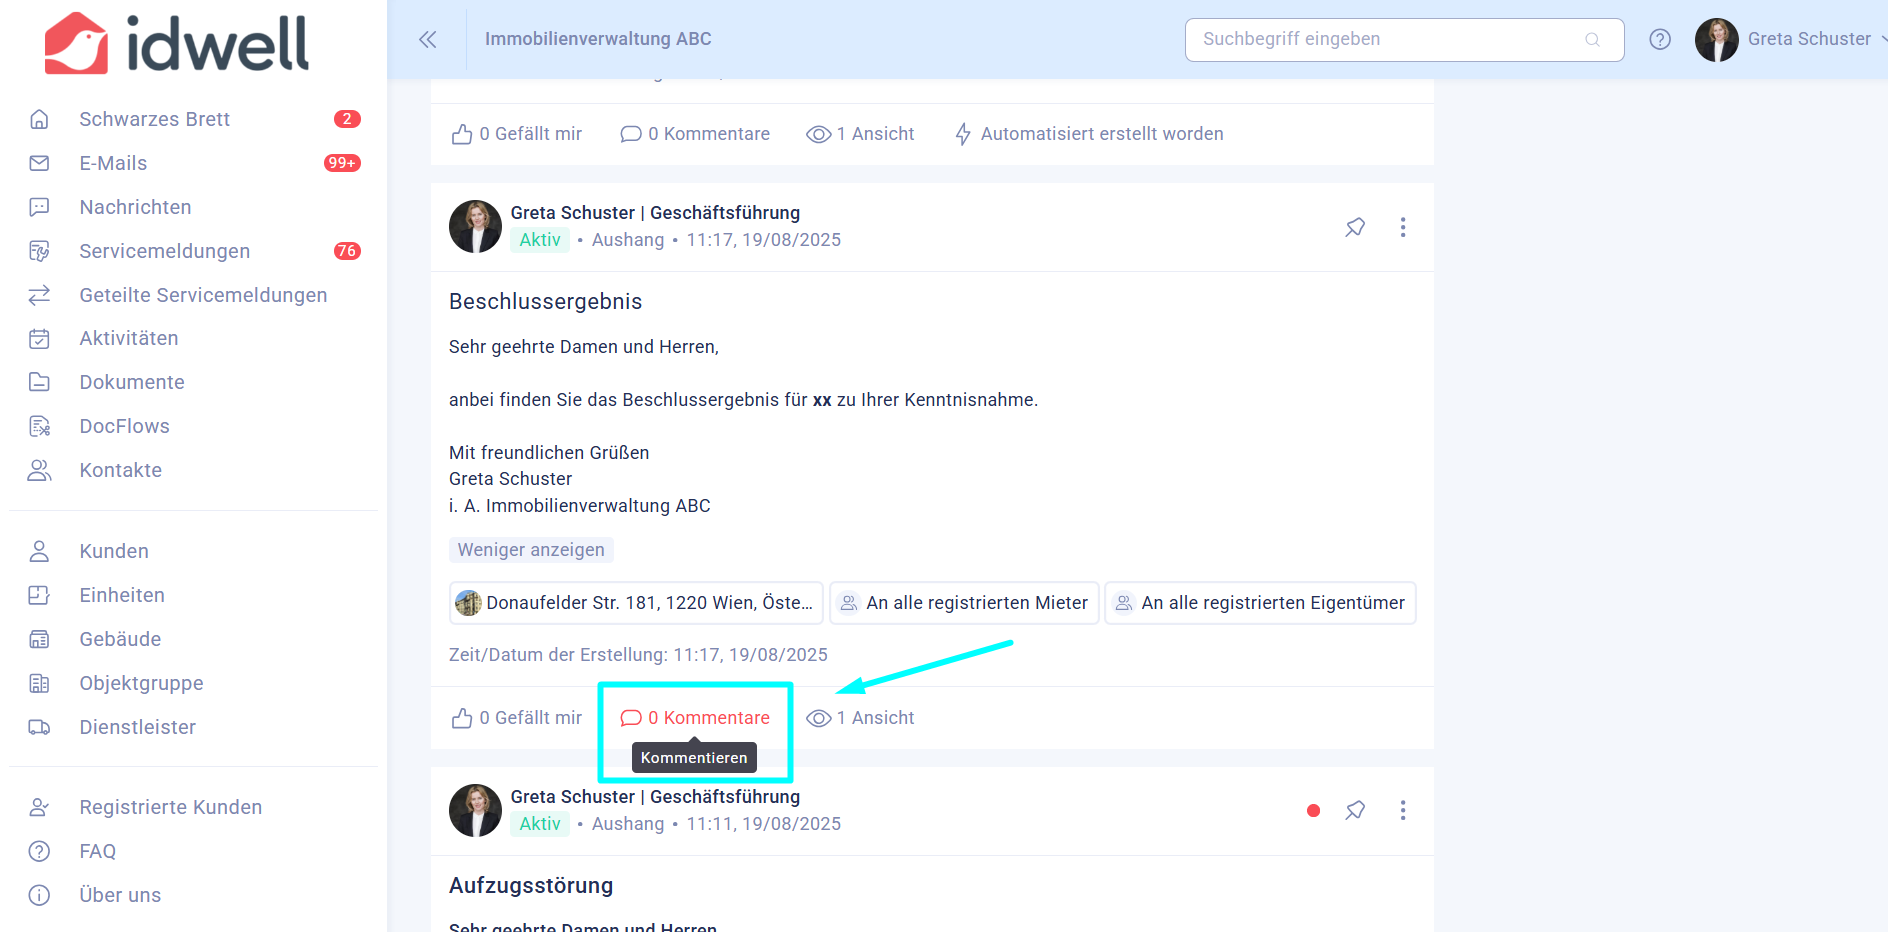The height and width of the screenshot is (932, 1888).
Task: Click the Dokumente folder icon
Action: 39,382
